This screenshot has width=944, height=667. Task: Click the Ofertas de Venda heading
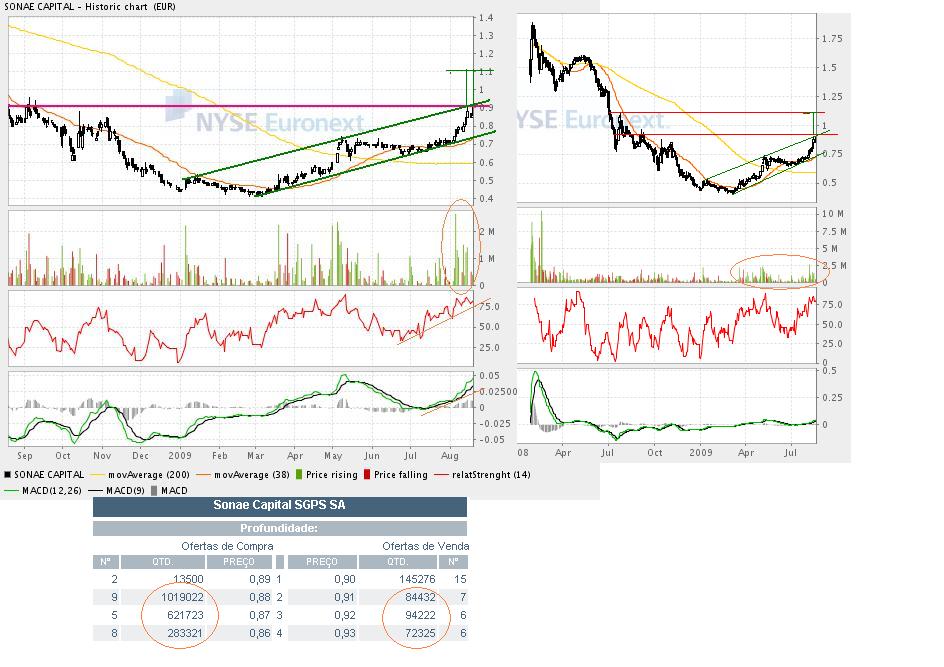tap(426, 546)
